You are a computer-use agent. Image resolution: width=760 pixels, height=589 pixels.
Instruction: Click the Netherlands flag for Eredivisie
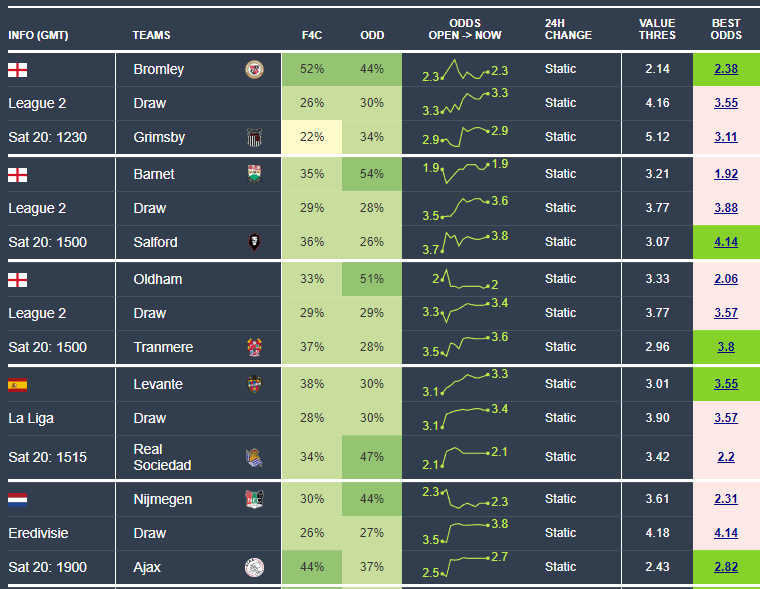coord(18,500)
